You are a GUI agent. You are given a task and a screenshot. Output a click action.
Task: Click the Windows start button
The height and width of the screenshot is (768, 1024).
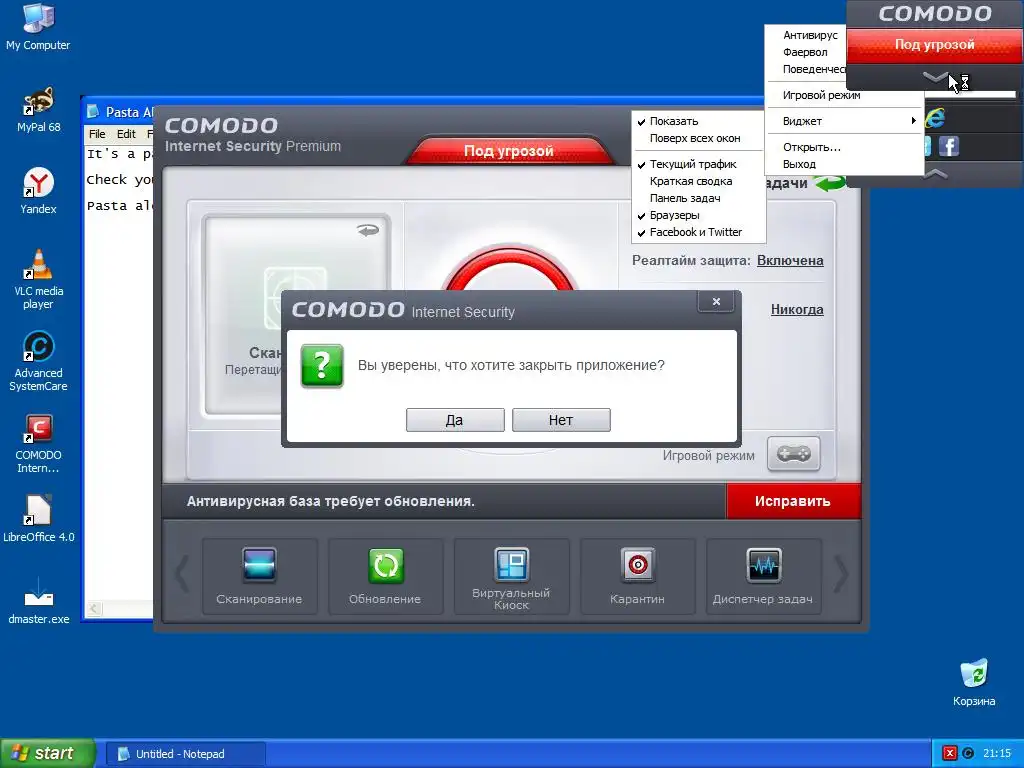point(48,753)
